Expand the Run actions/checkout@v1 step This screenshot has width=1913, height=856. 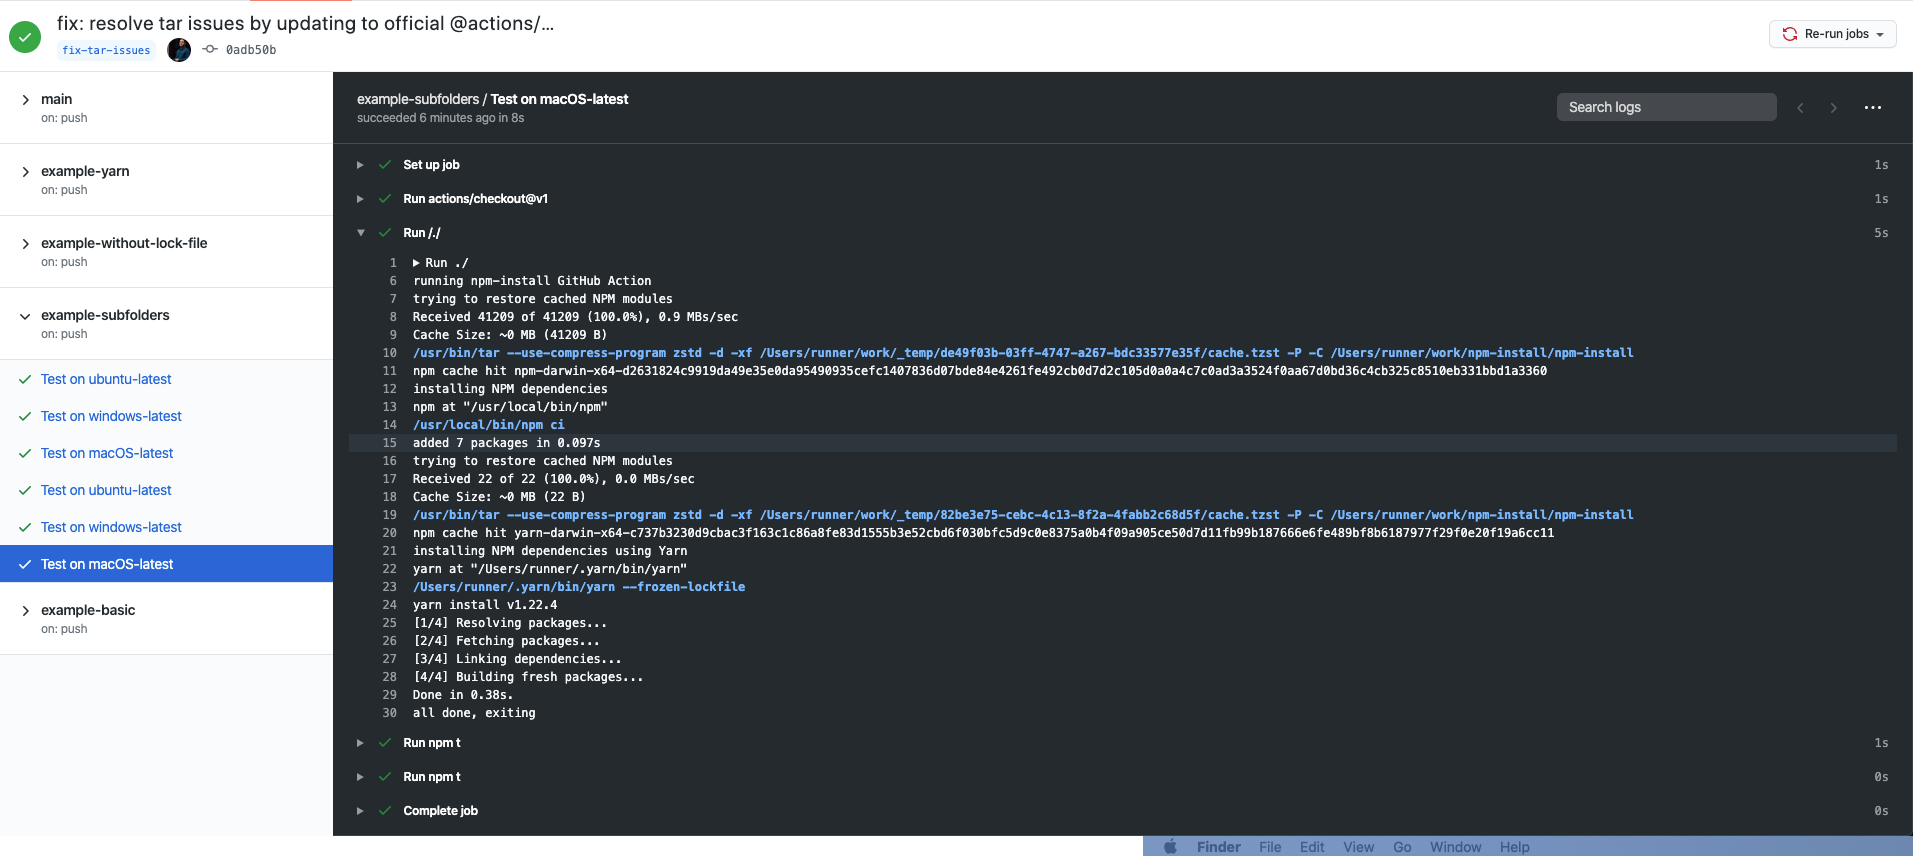360,199
